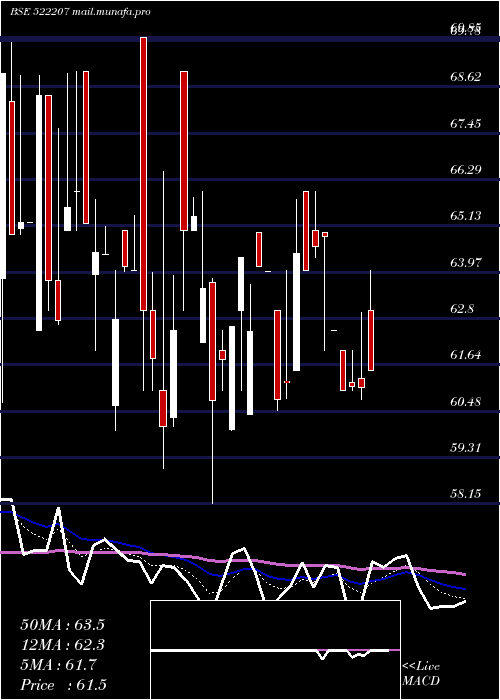Click the '50MA : 63.5' readout
Image resolution: width=500 pixels, height=700 pixels.
pyautogui.click(x=63, y=625)
